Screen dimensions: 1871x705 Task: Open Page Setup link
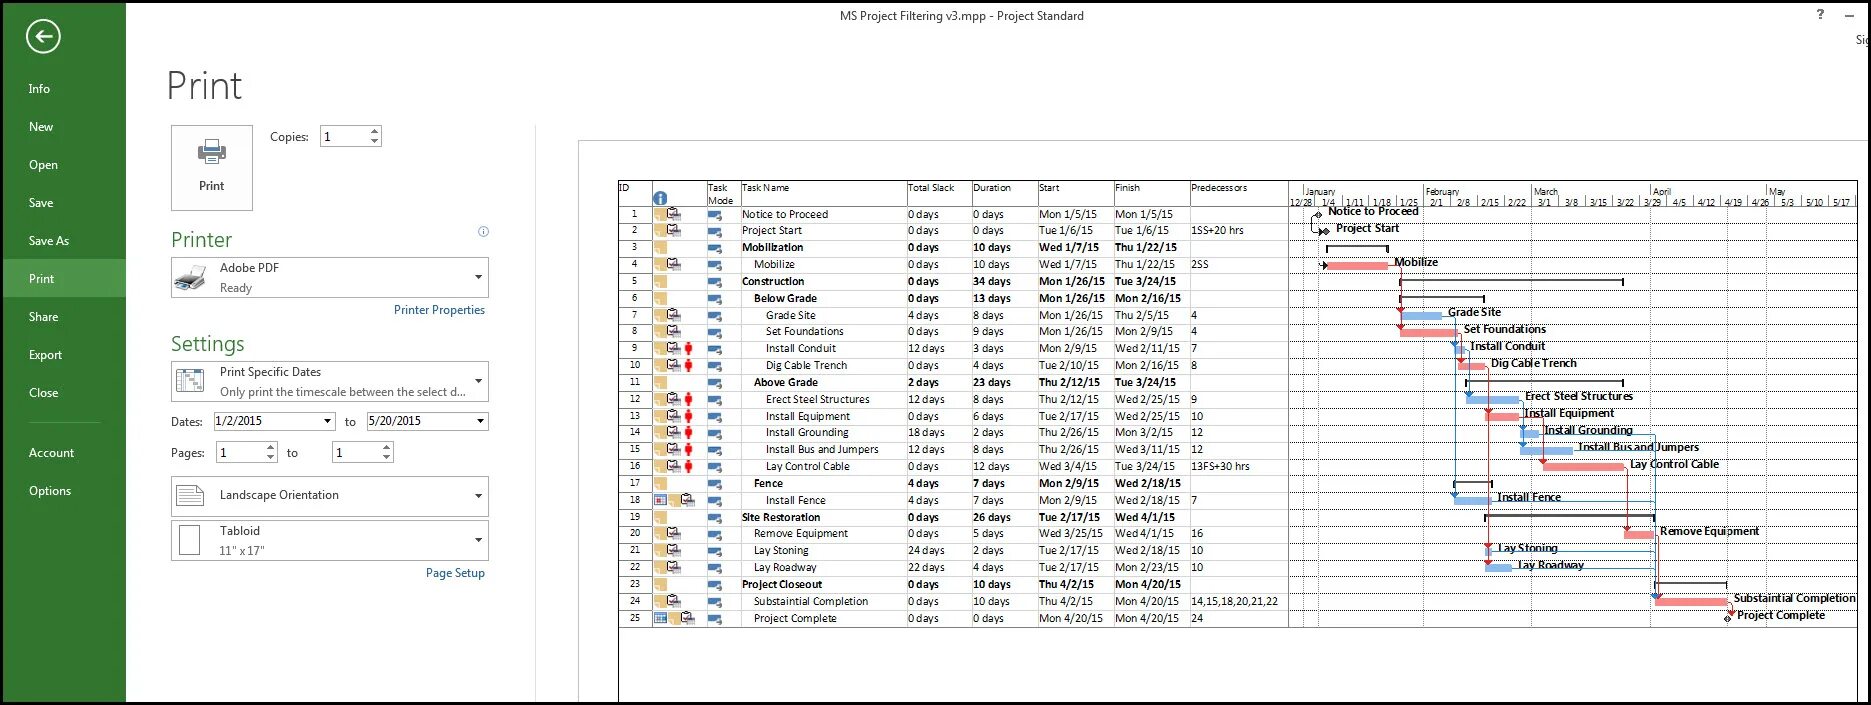pyautogui.click(x=455, y=573)
